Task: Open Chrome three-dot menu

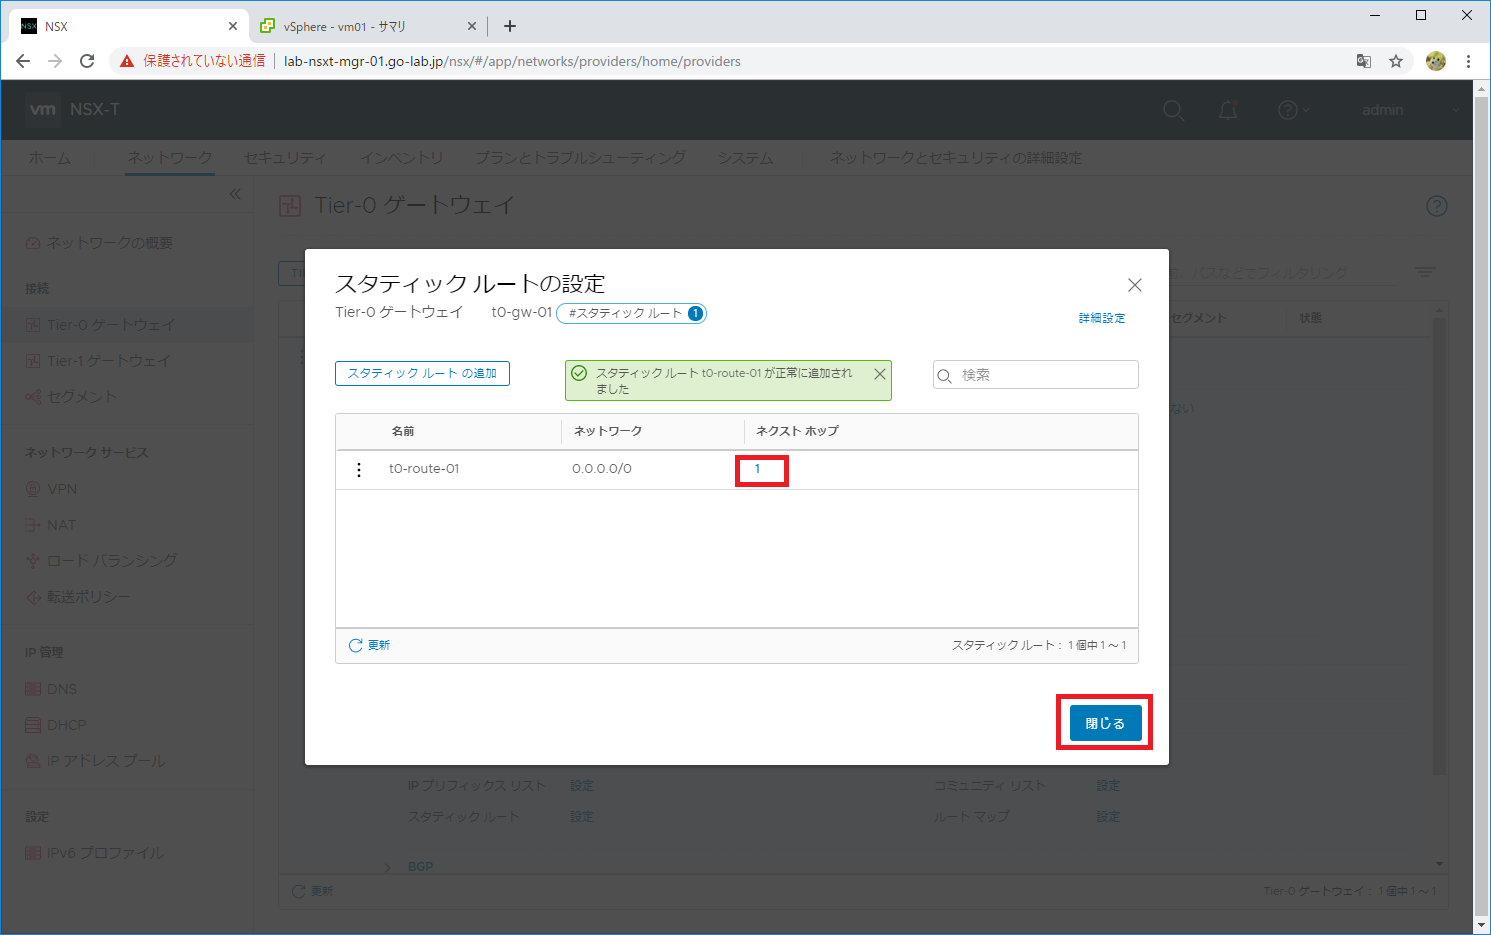Action: point(1468,61)
